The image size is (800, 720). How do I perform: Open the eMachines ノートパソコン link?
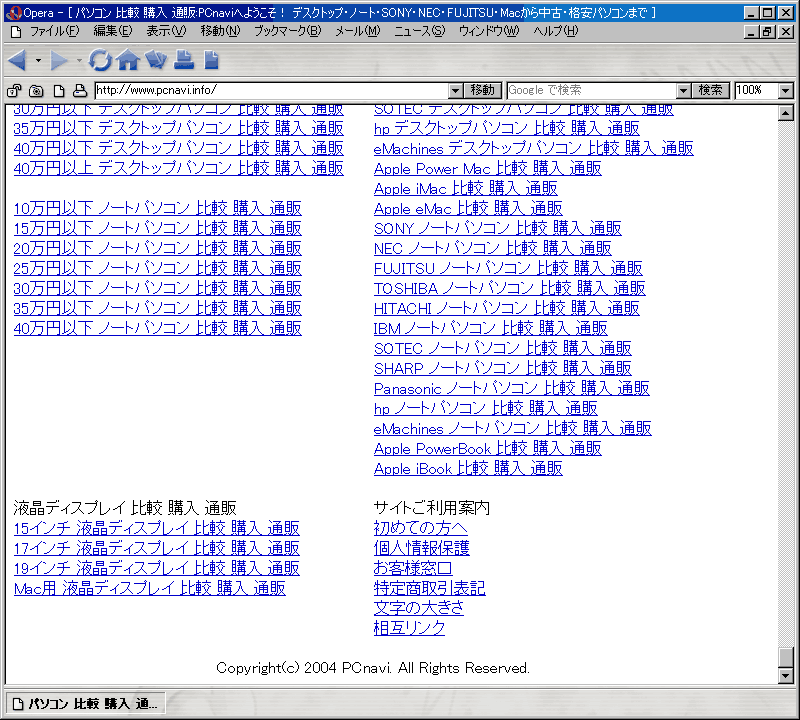point(513,428)
